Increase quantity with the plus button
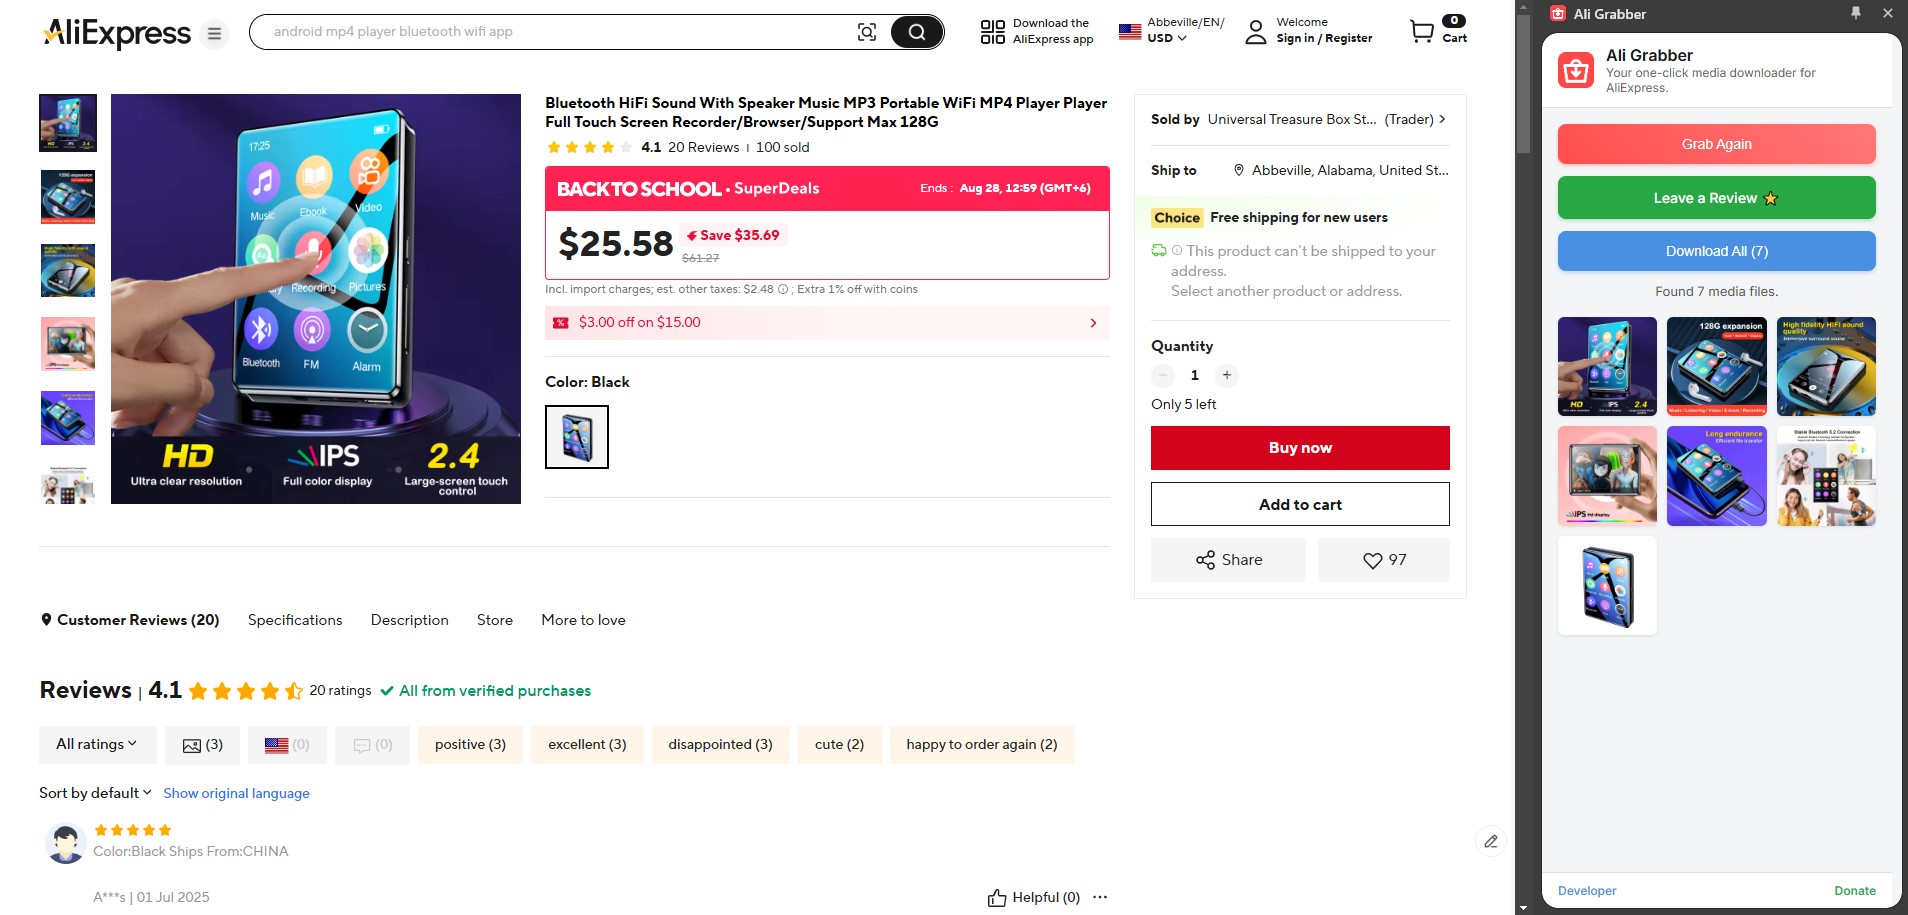This screenshot has width=1908, height=915. (x=1227, y=375)
